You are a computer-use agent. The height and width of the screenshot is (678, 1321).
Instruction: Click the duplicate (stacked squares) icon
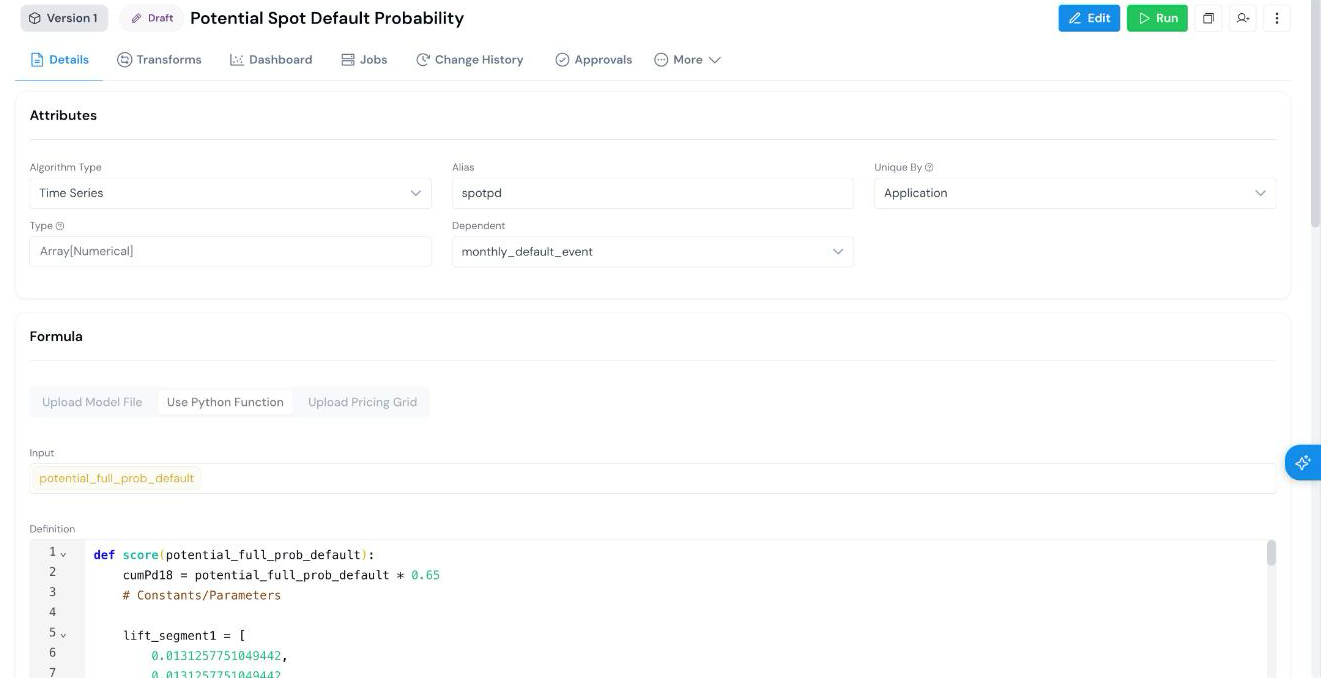coord(1208,18)
